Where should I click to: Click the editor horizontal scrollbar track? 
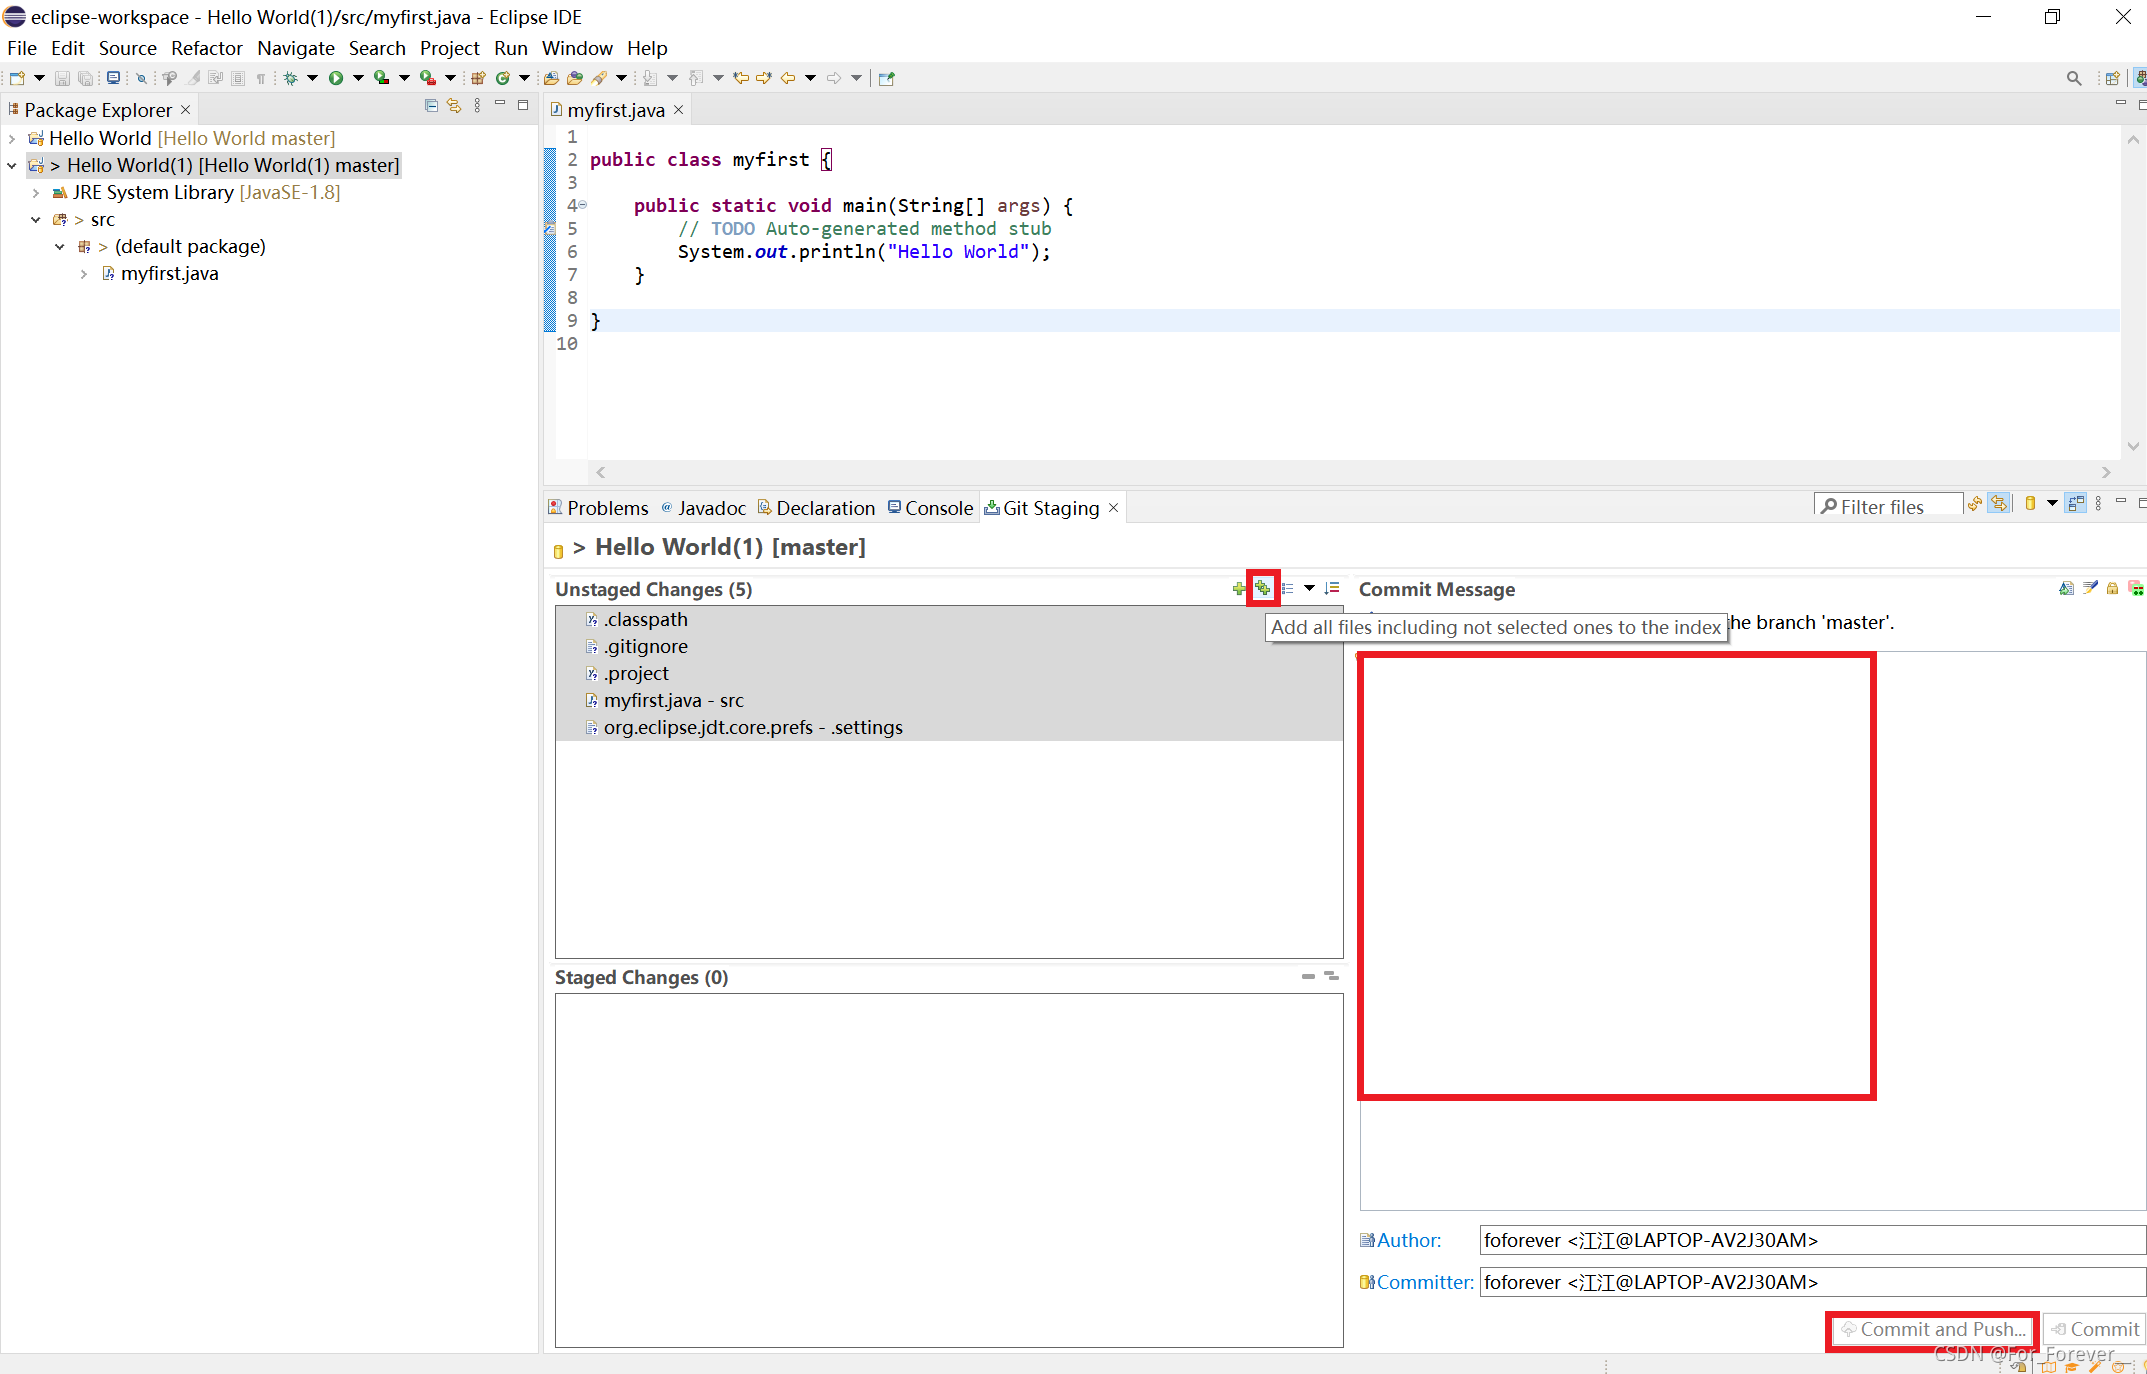tap(1350, 472)
